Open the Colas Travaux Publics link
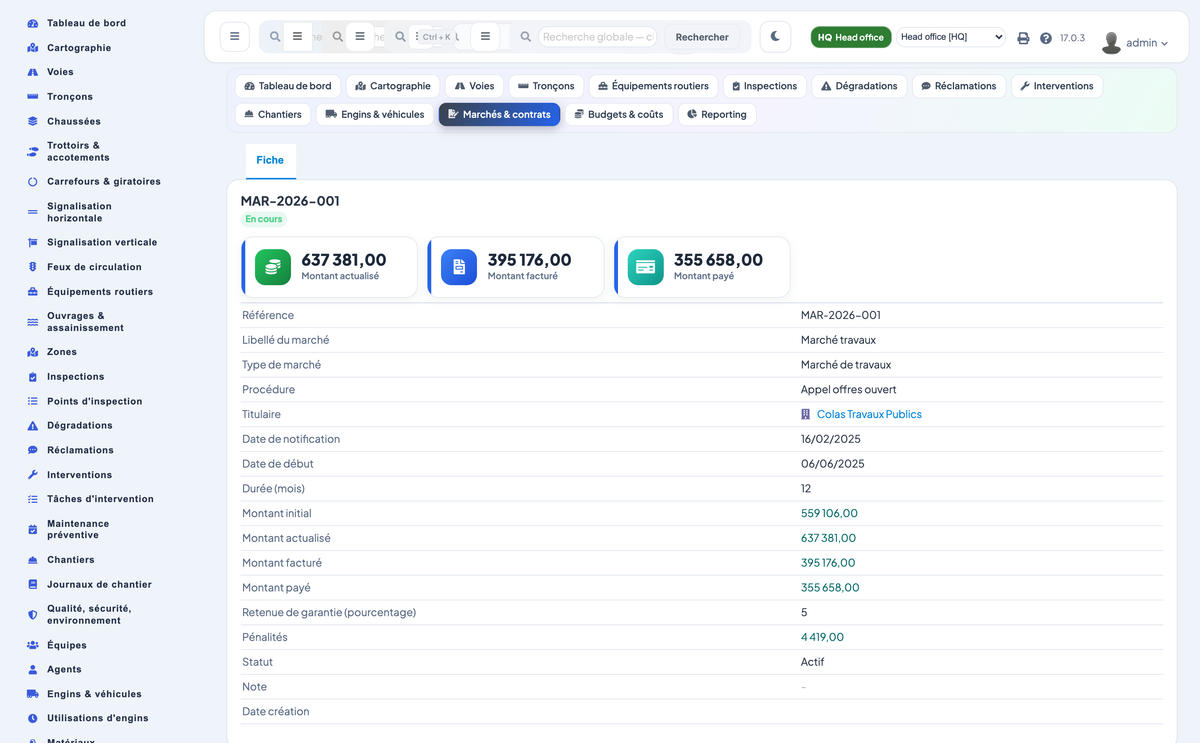This screenshot has width=1200, height=743. [869, 414]
